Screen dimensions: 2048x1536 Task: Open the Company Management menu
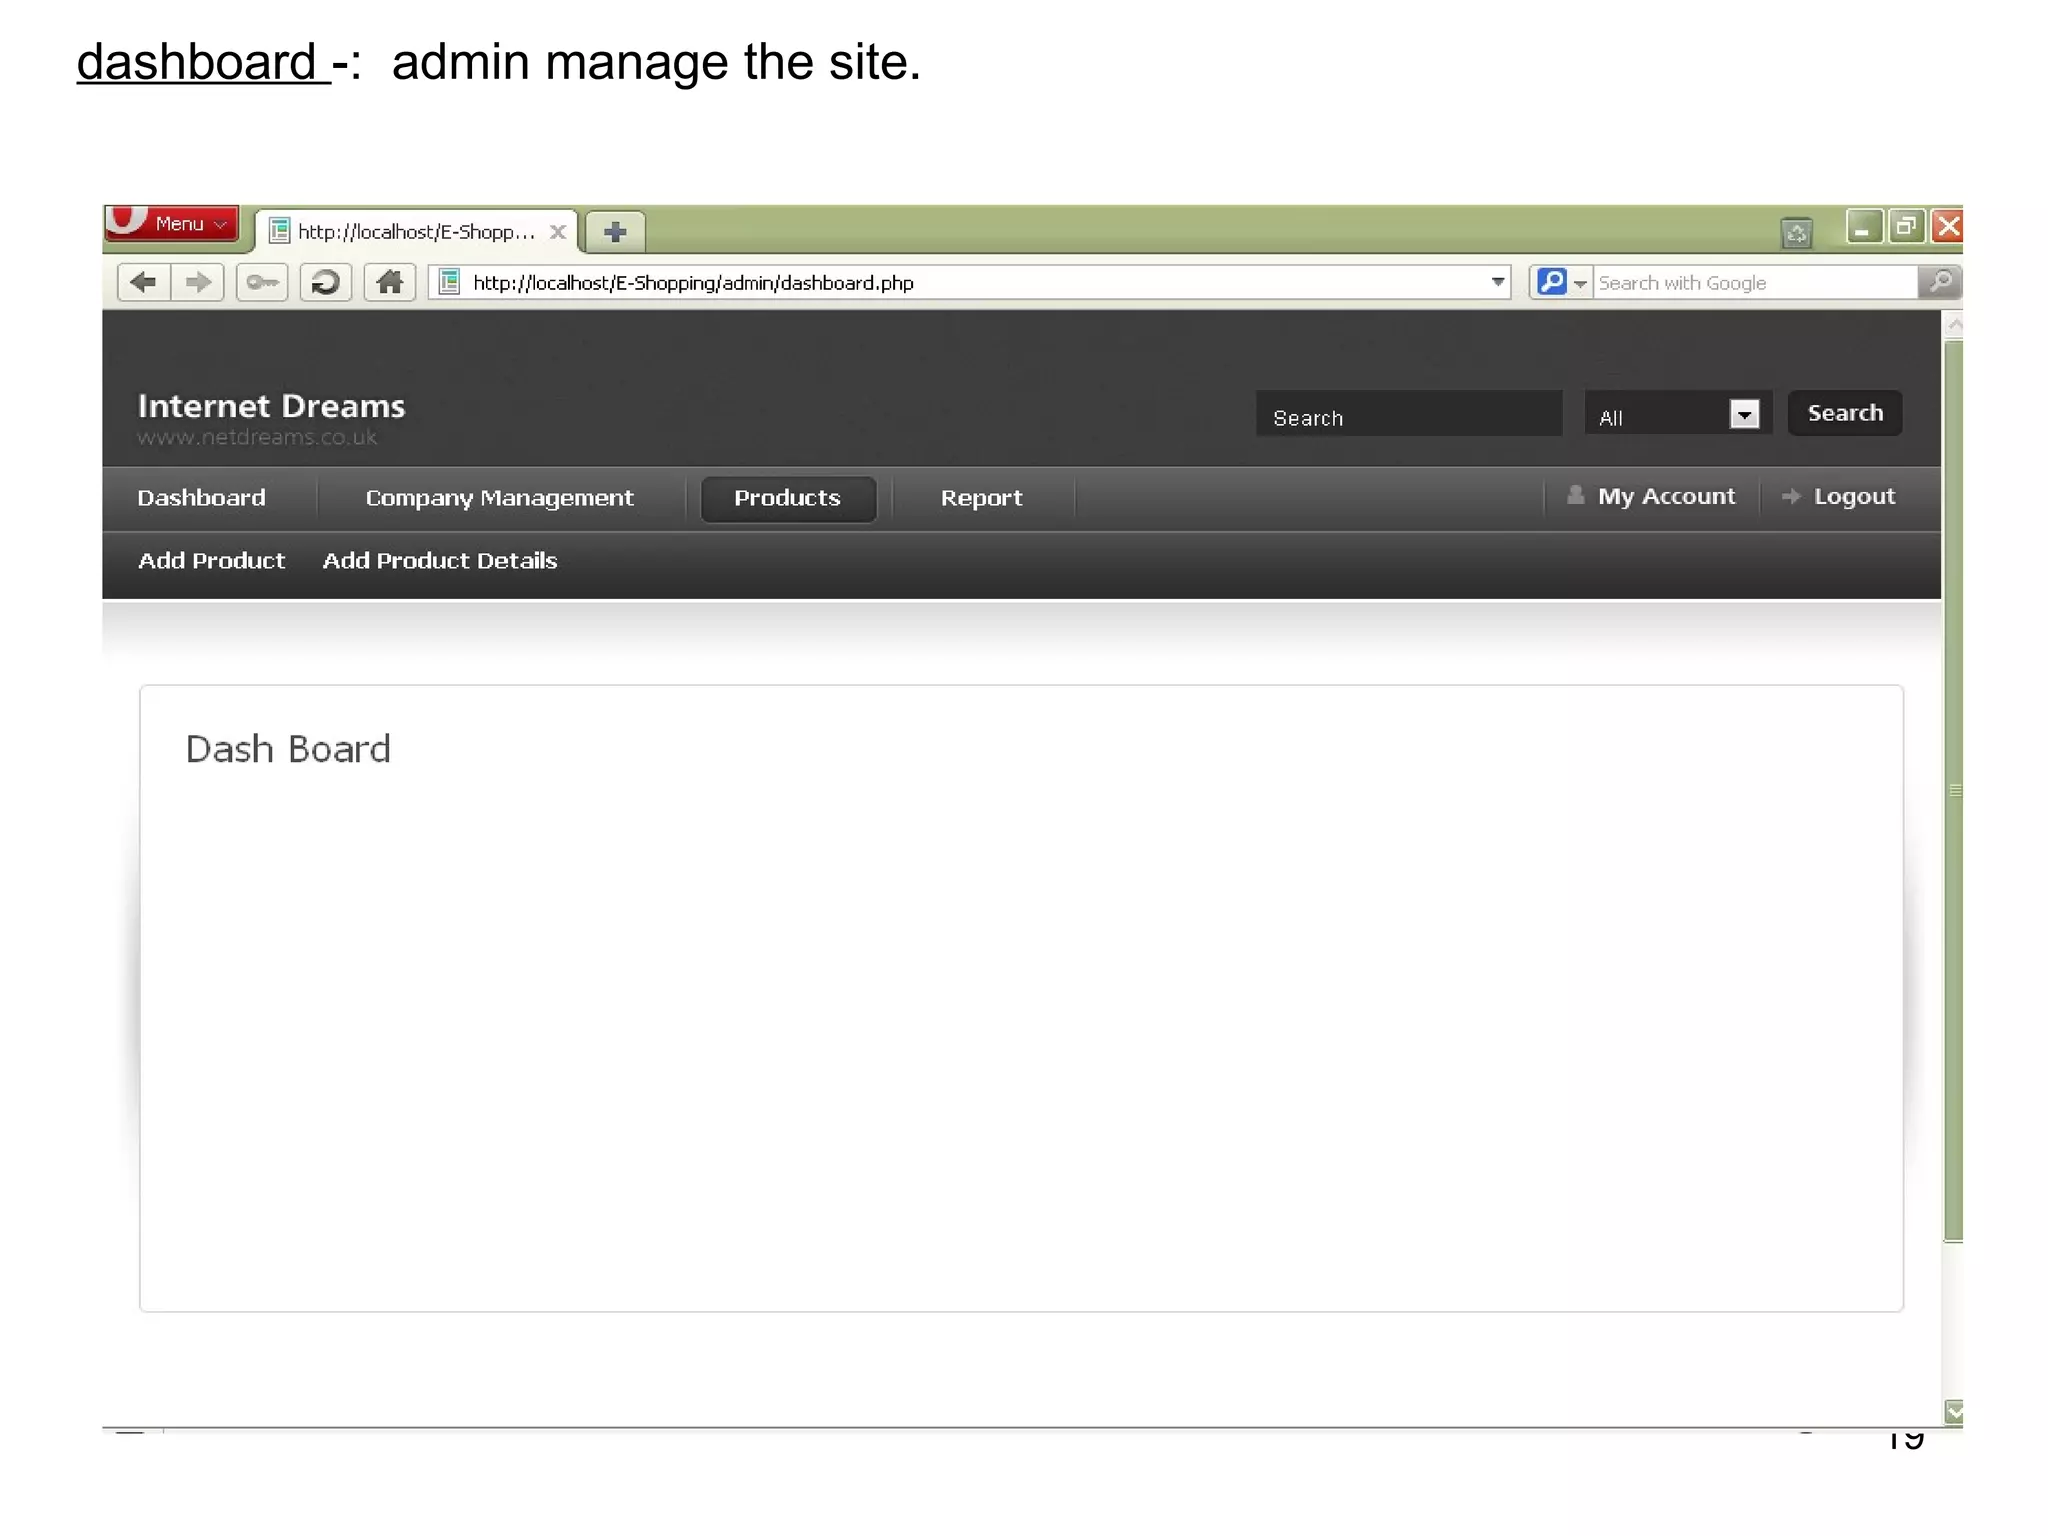pos(499,498)
